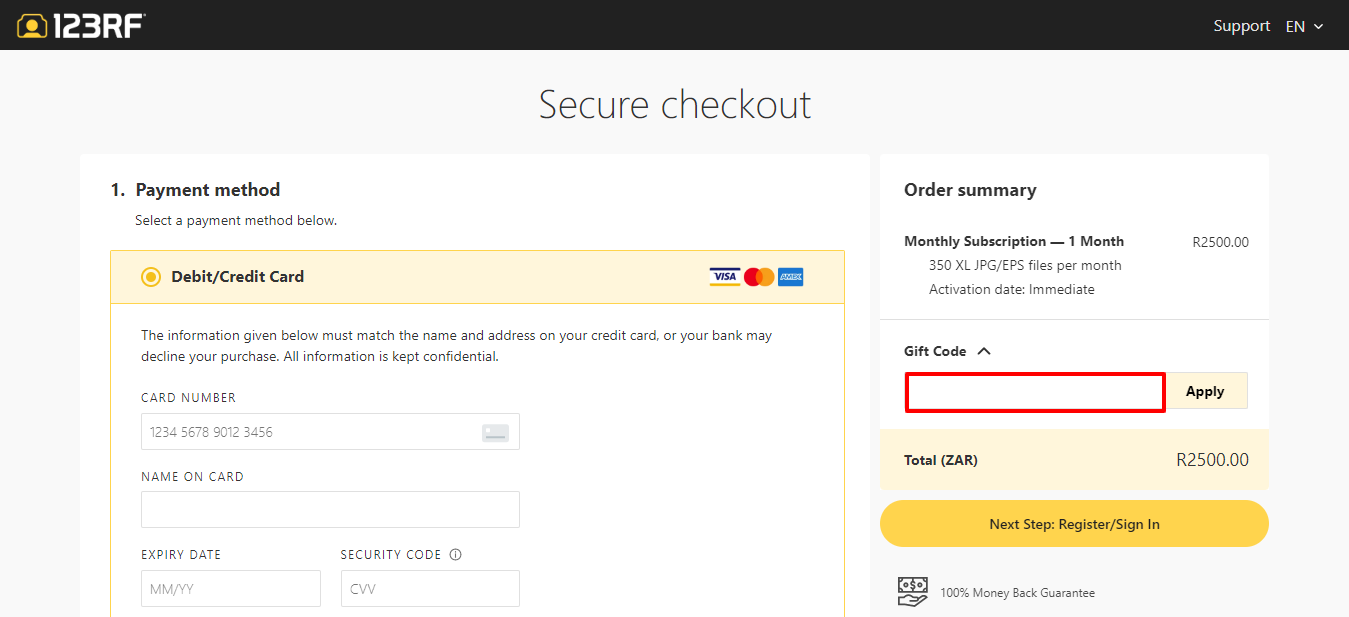Click the CVV security code field
Screen dimensions: 1349x617
coord(430,588)
